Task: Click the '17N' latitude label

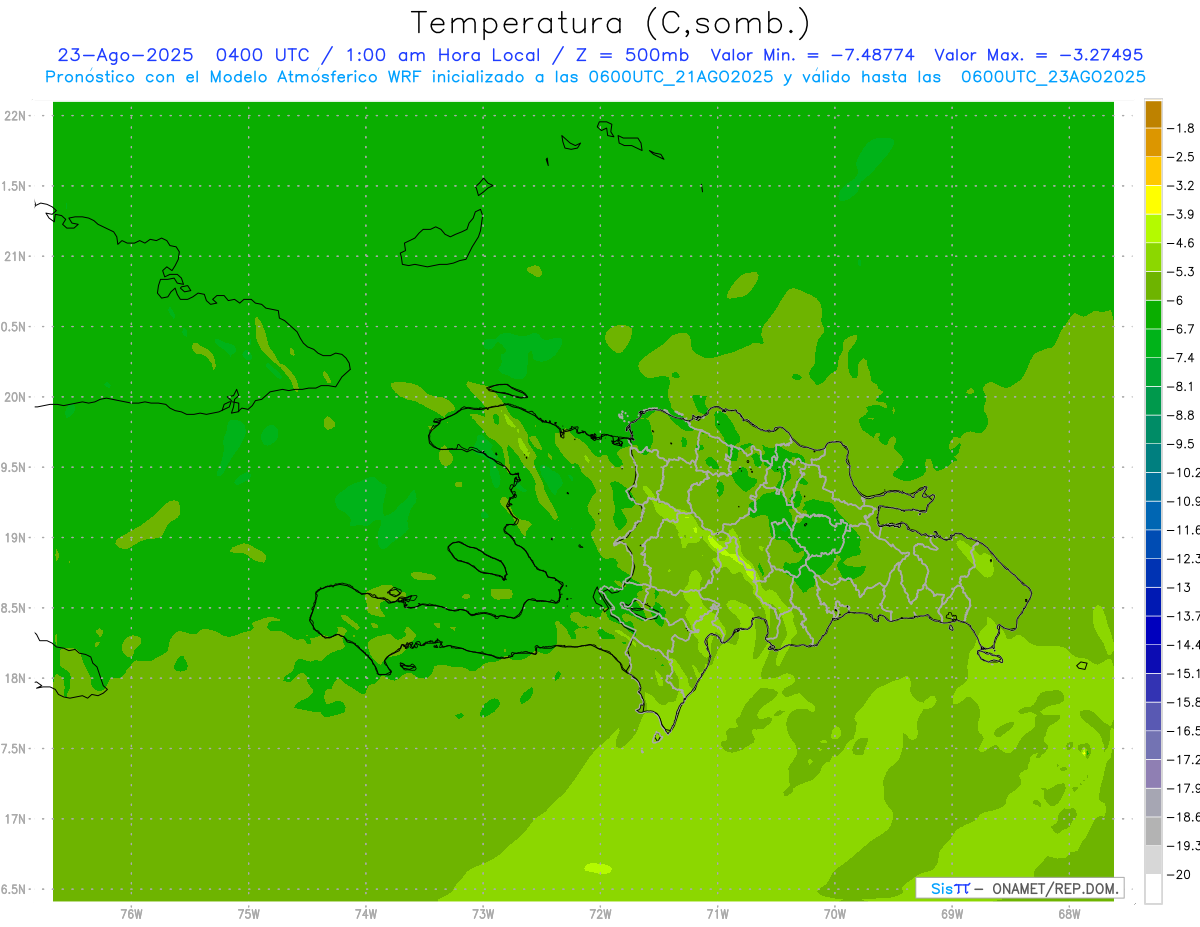Action: coord(15,819)
